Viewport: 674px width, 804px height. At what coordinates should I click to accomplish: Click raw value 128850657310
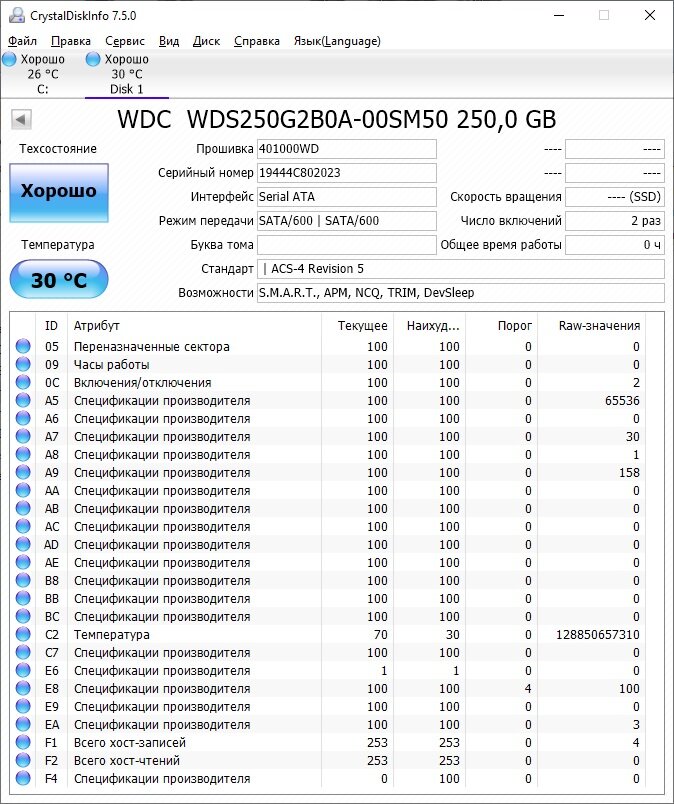point(598,635)
